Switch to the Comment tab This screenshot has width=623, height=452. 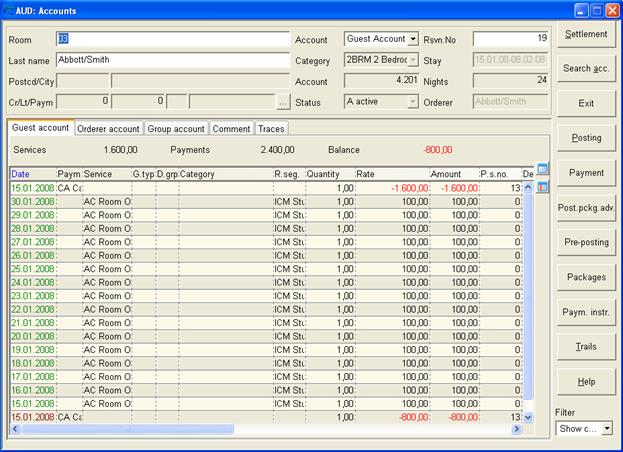coord(231,129)
